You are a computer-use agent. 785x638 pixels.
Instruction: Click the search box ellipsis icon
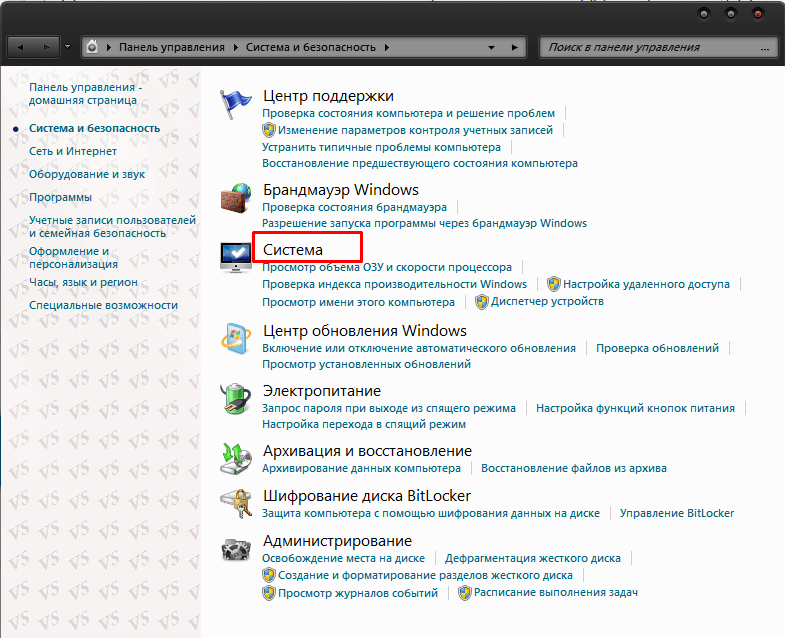[764, 48]
